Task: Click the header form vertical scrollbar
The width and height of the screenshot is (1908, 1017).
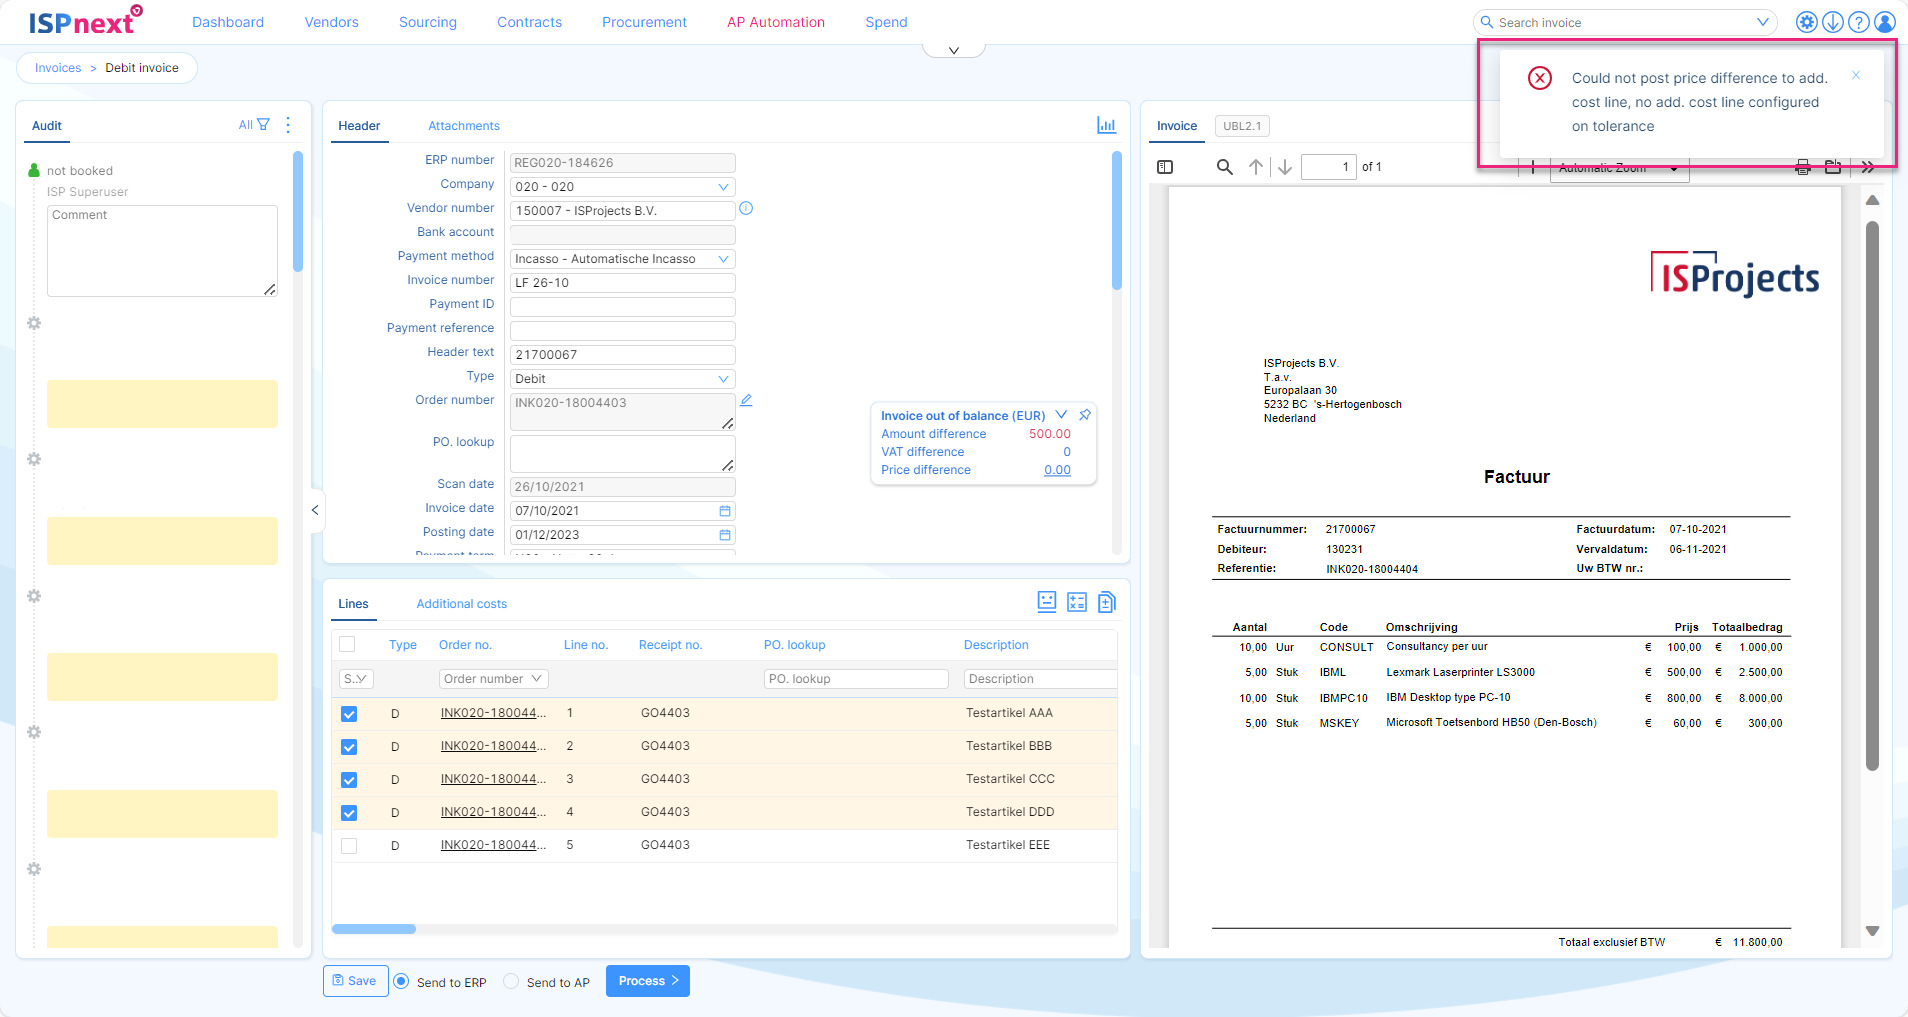Action: click(x=1117, y=220)
